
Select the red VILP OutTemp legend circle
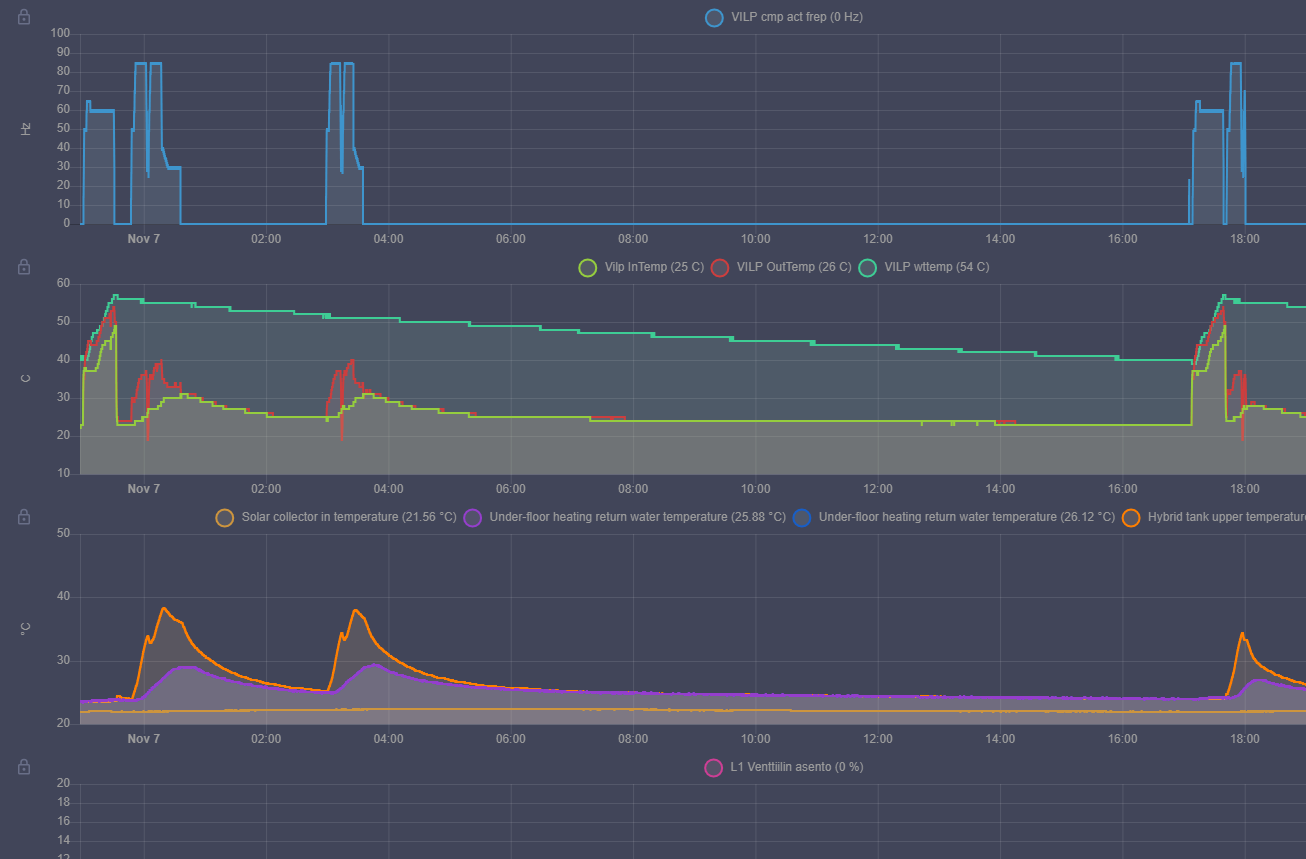719,267
